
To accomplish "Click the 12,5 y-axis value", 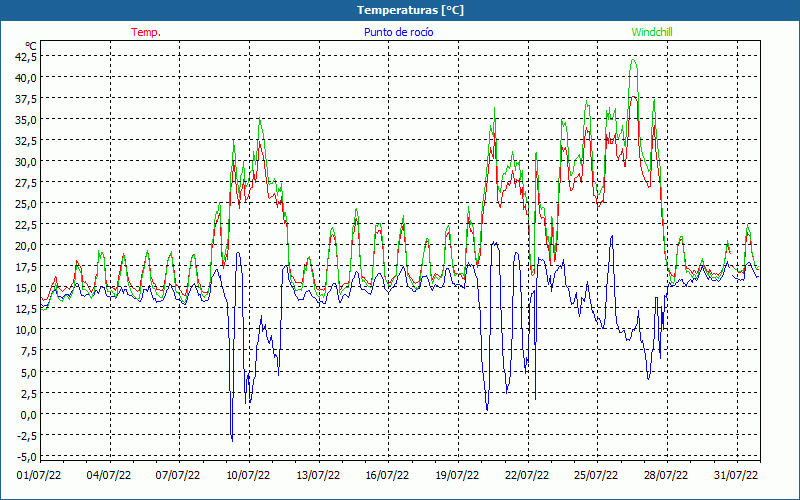I will tap(26, 309).
